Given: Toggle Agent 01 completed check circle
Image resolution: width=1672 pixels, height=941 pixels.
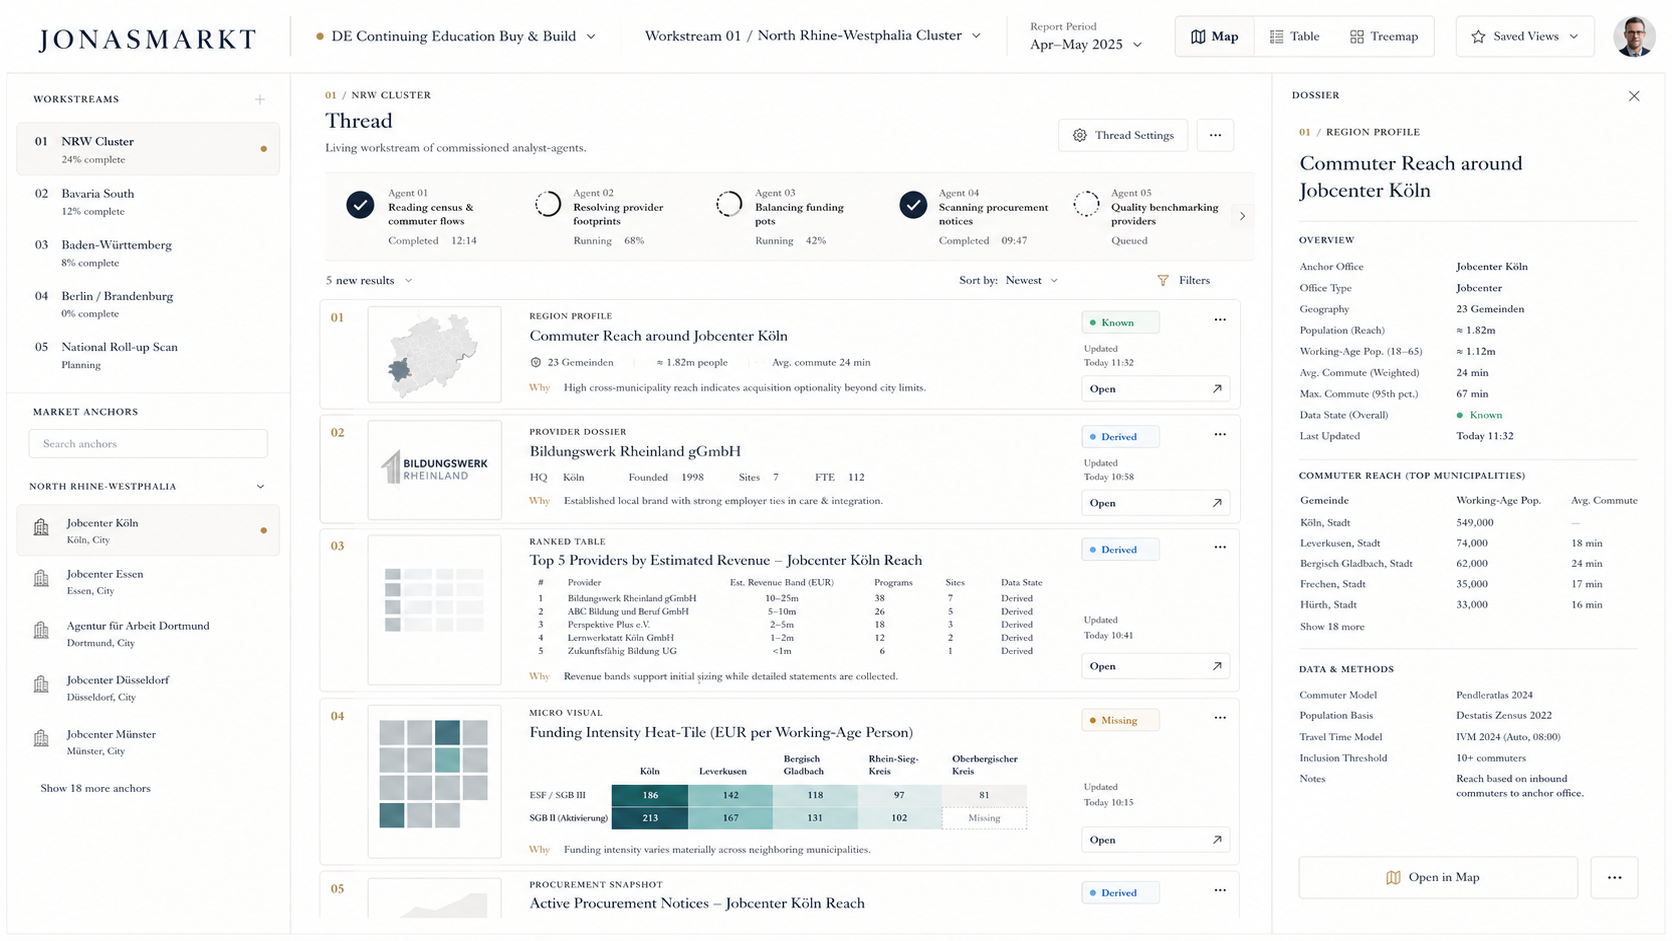Looking at the screenshot, I should coord(360,205).
